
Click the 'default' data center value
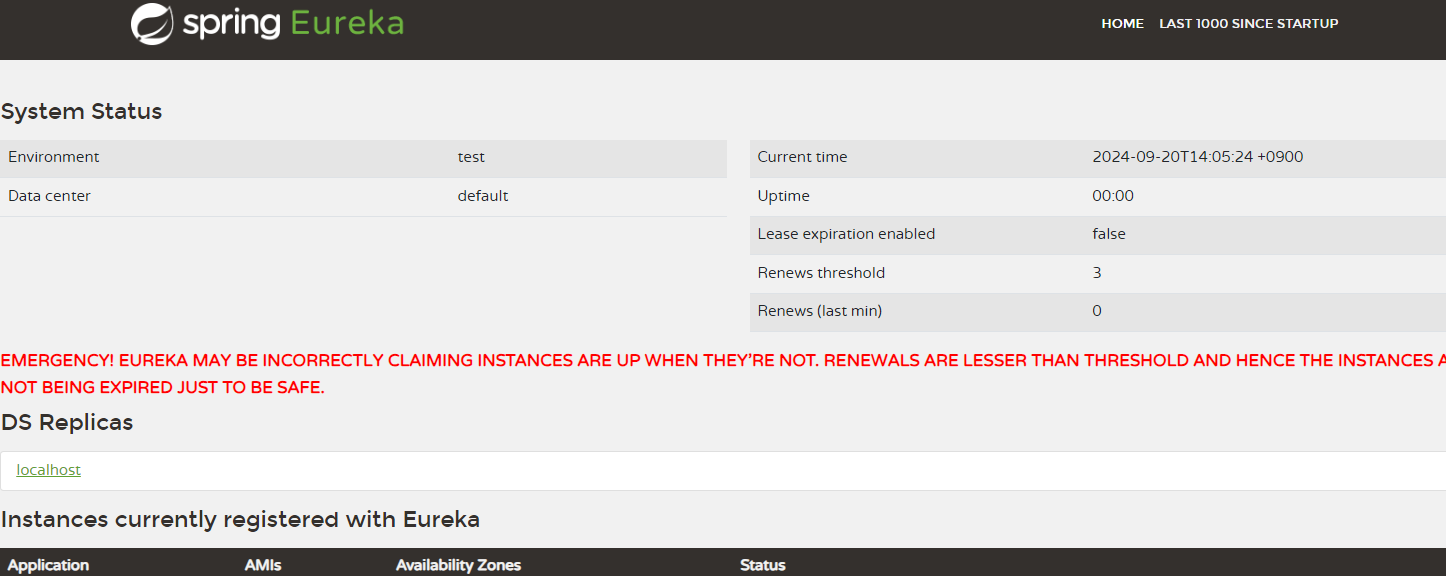point(483,196)
